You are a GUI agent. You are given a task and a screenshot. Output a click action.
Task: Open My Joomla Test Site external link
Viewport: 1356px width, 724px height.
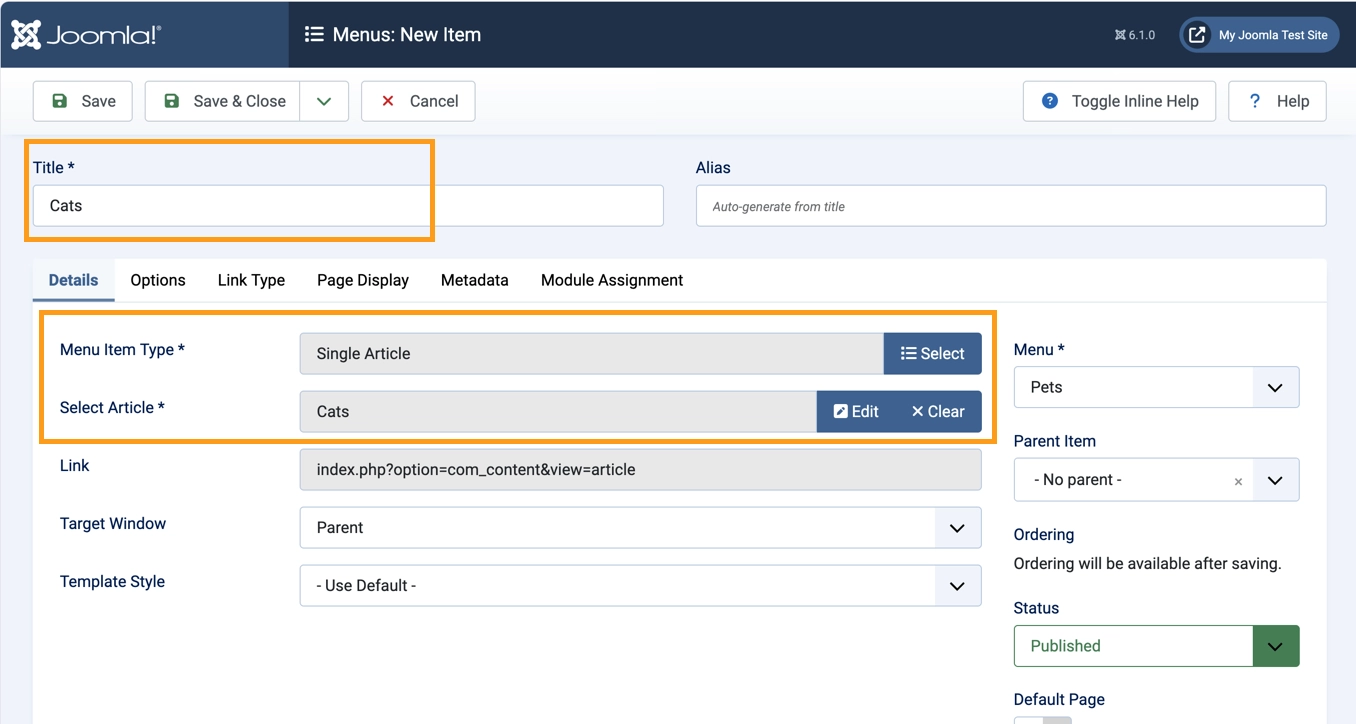1259,35
